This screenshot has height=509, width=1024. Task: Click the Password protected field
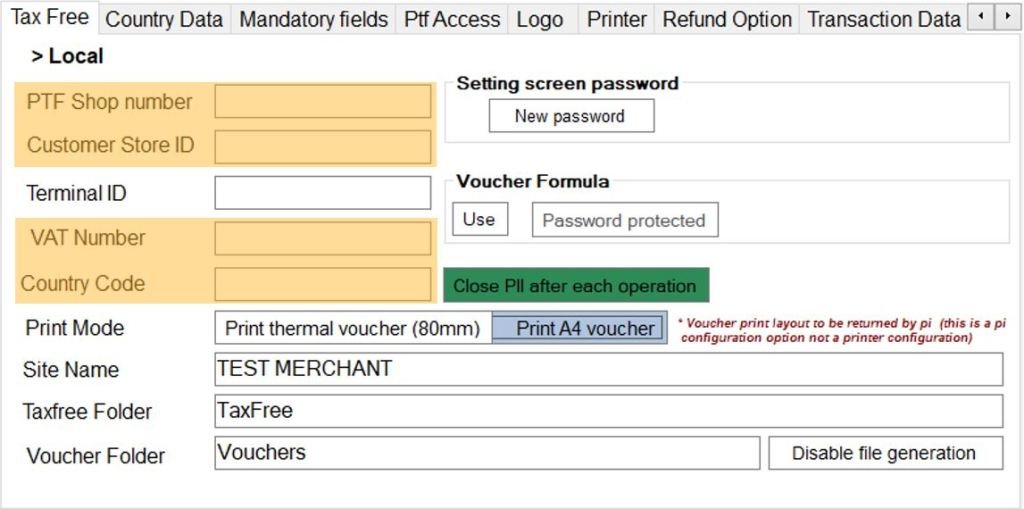pos(624,220)
